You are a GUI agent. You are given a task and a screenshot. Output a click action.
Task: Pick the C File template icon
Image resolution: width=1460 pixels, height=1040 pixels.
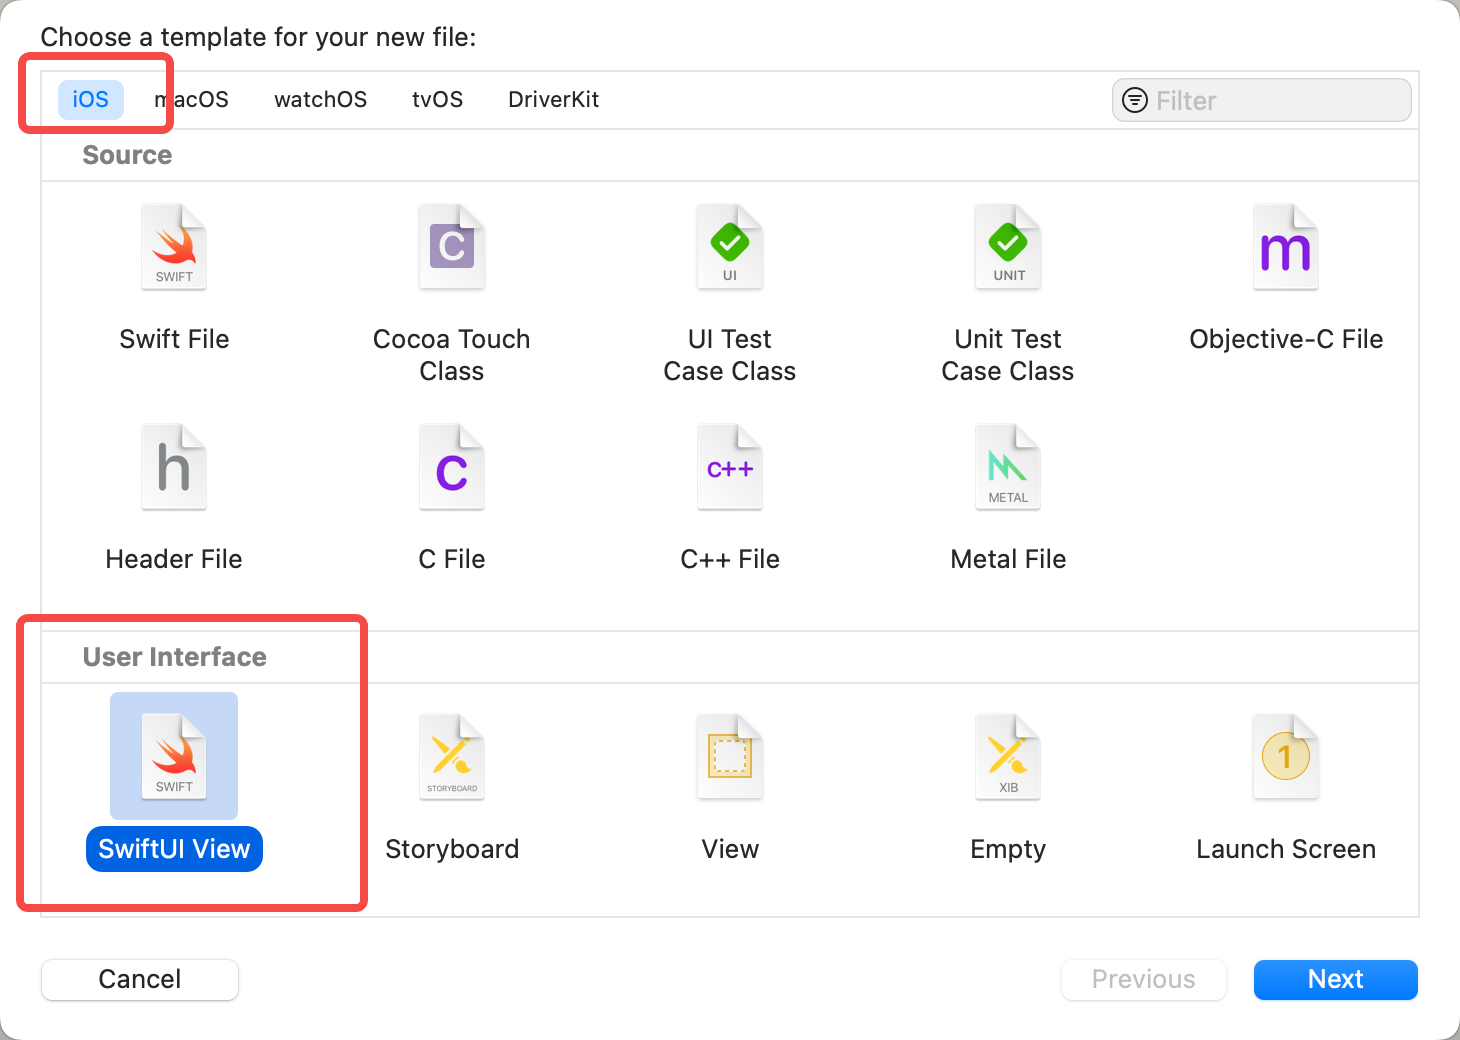click(x=452, y=467)
